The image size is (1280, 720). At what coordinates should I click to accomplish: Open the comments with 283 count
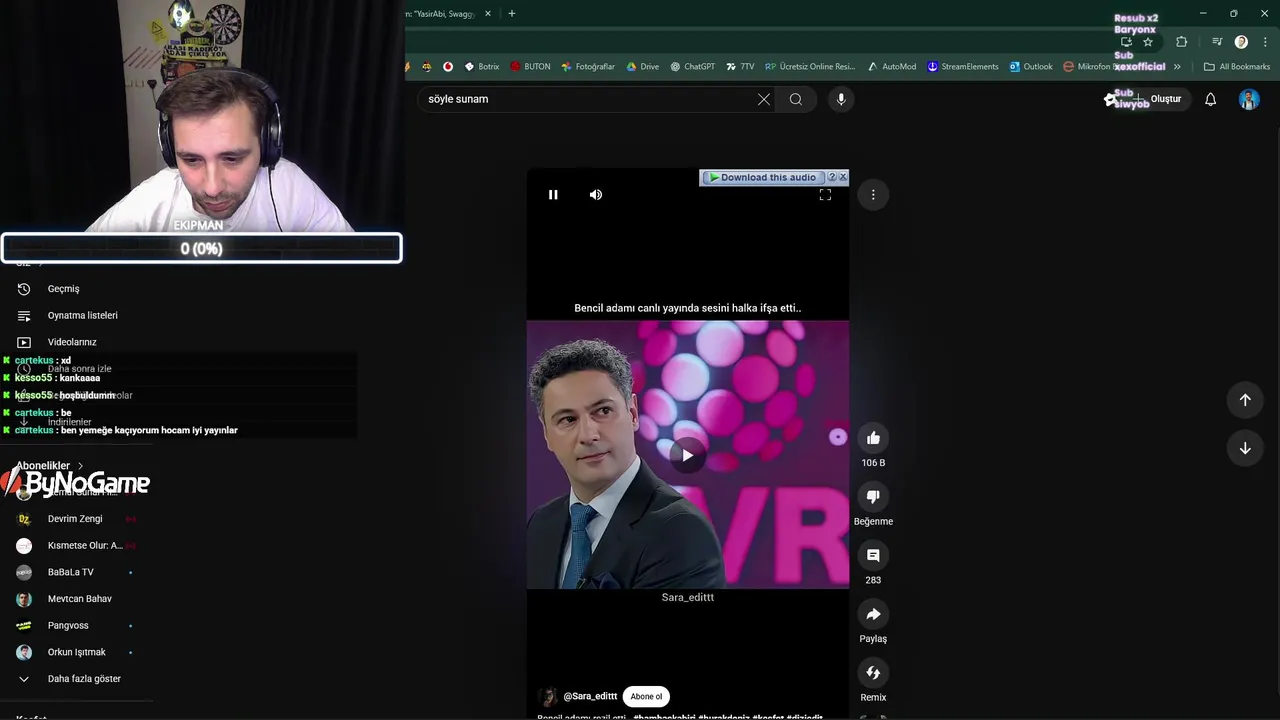(x=873, y=555)
